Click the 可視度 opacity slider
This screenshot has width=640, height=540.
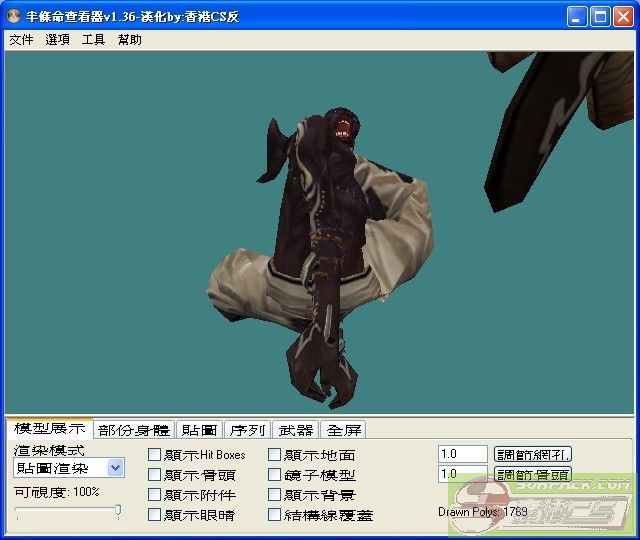68,511
